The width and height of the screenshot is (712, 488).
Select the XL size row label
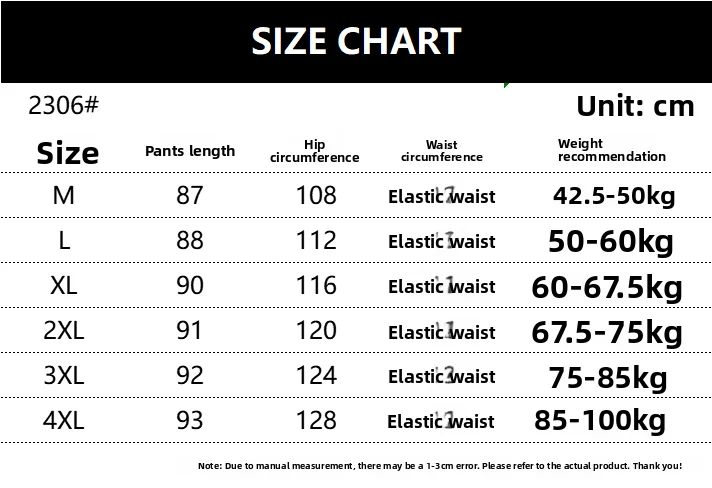(64, 286)
